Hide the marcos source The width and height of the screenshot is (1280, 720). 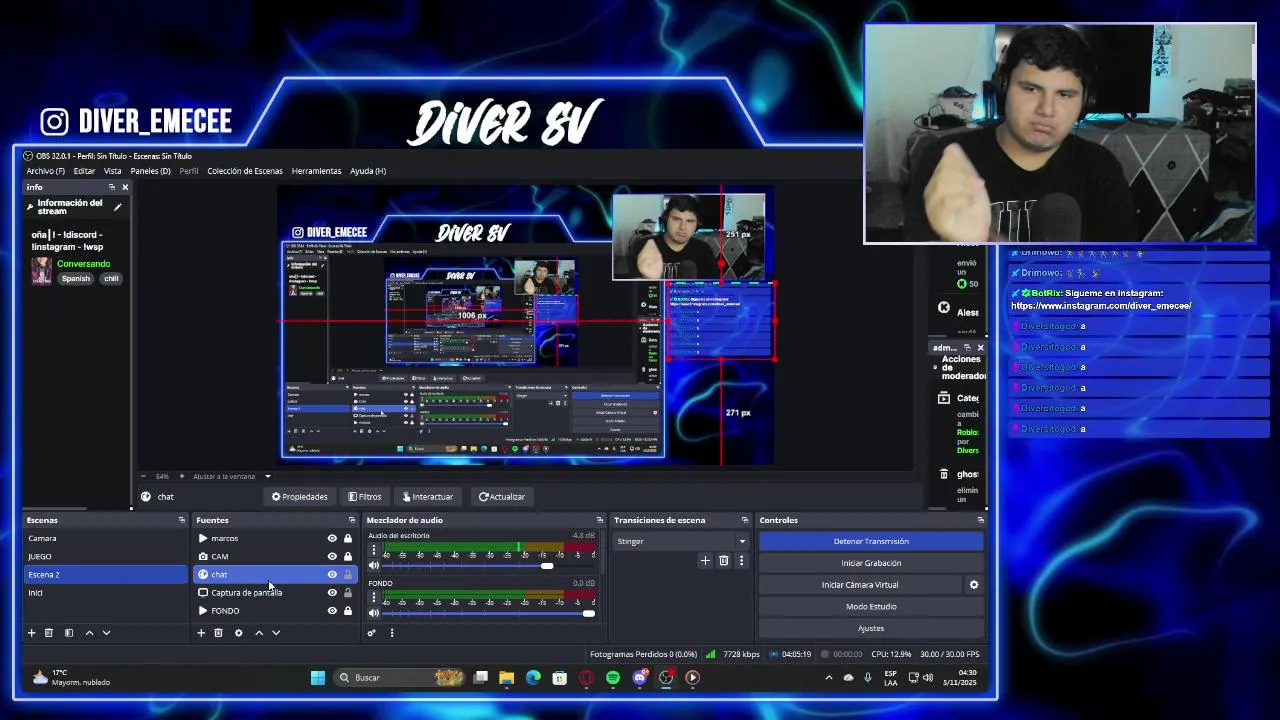[x=332, y=539]
